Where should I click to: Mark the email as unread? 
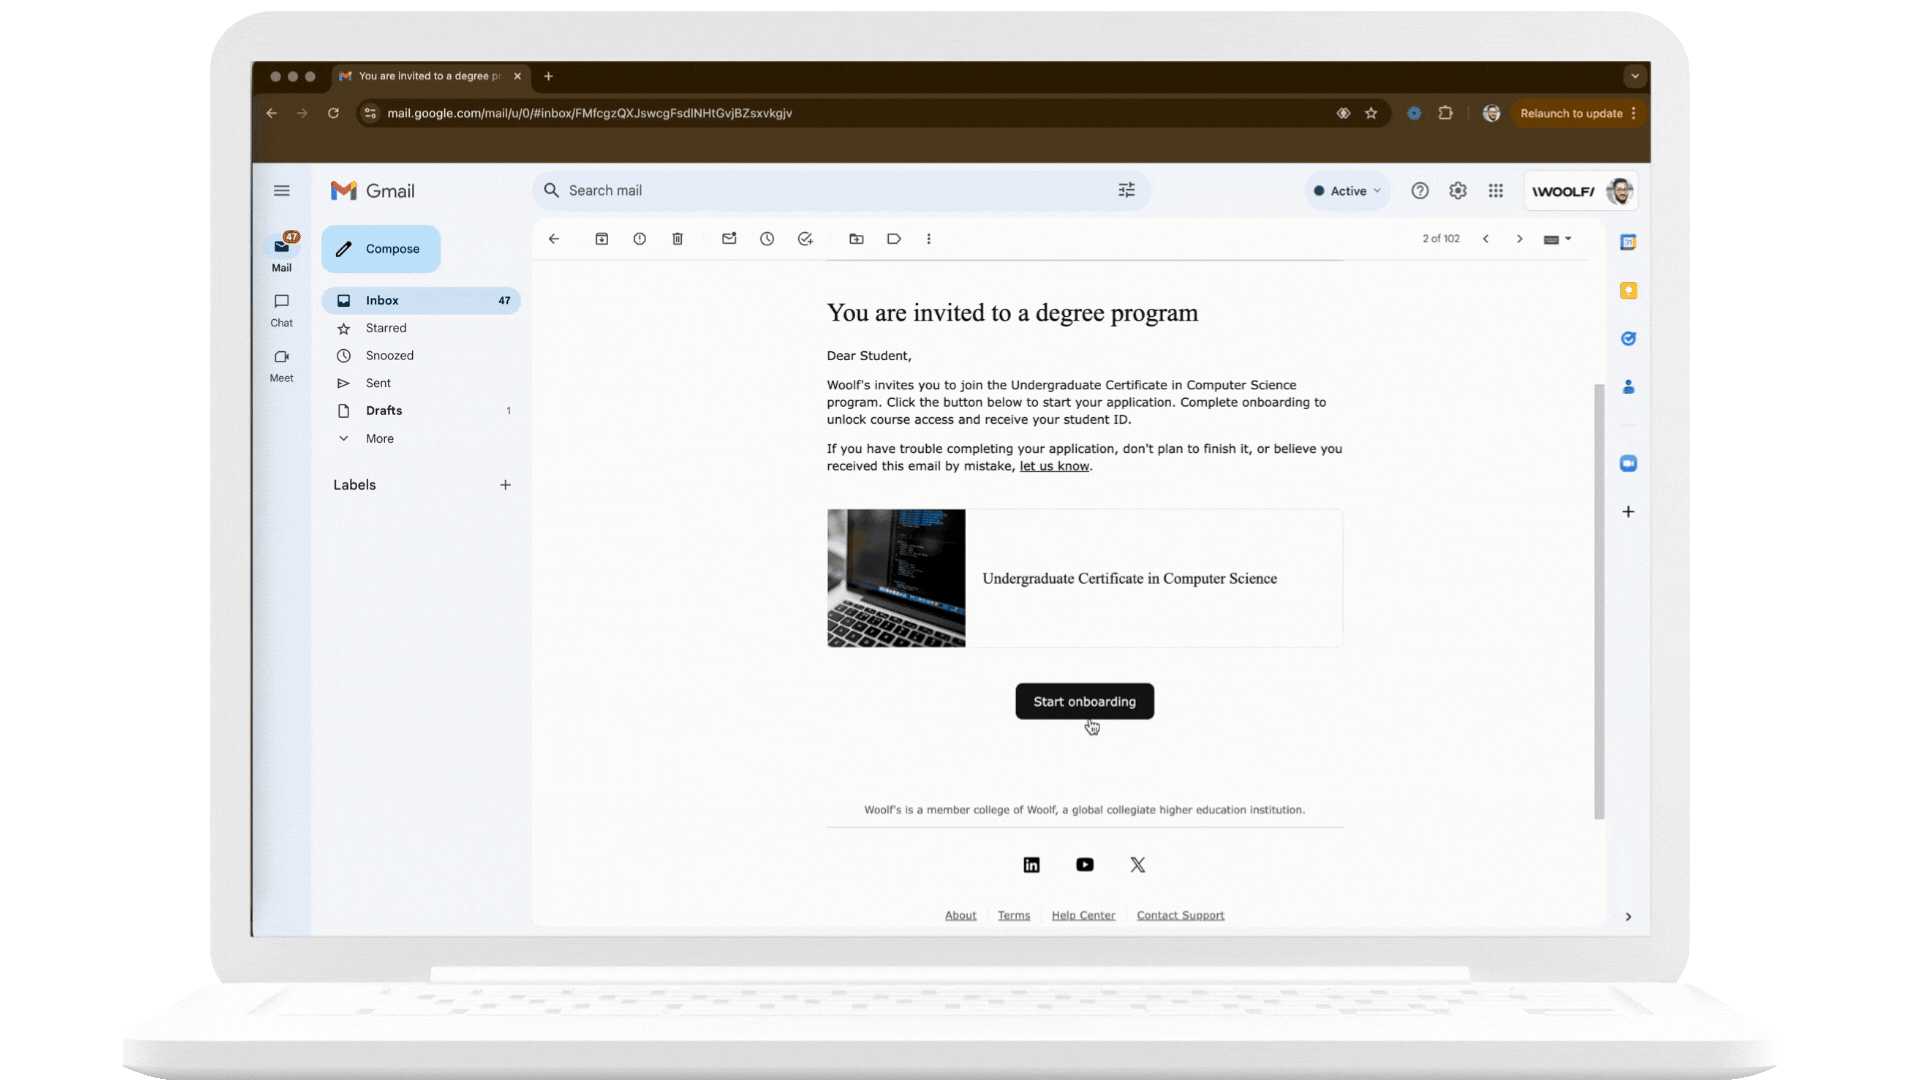tap(729, 239)
